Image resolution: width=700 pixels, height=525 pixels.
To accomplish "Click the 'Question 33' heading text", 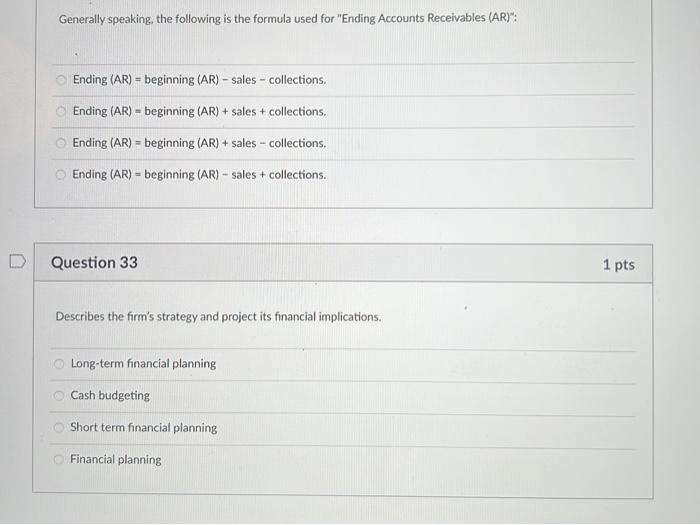I will pyautogui.click(x=94, y=262).
